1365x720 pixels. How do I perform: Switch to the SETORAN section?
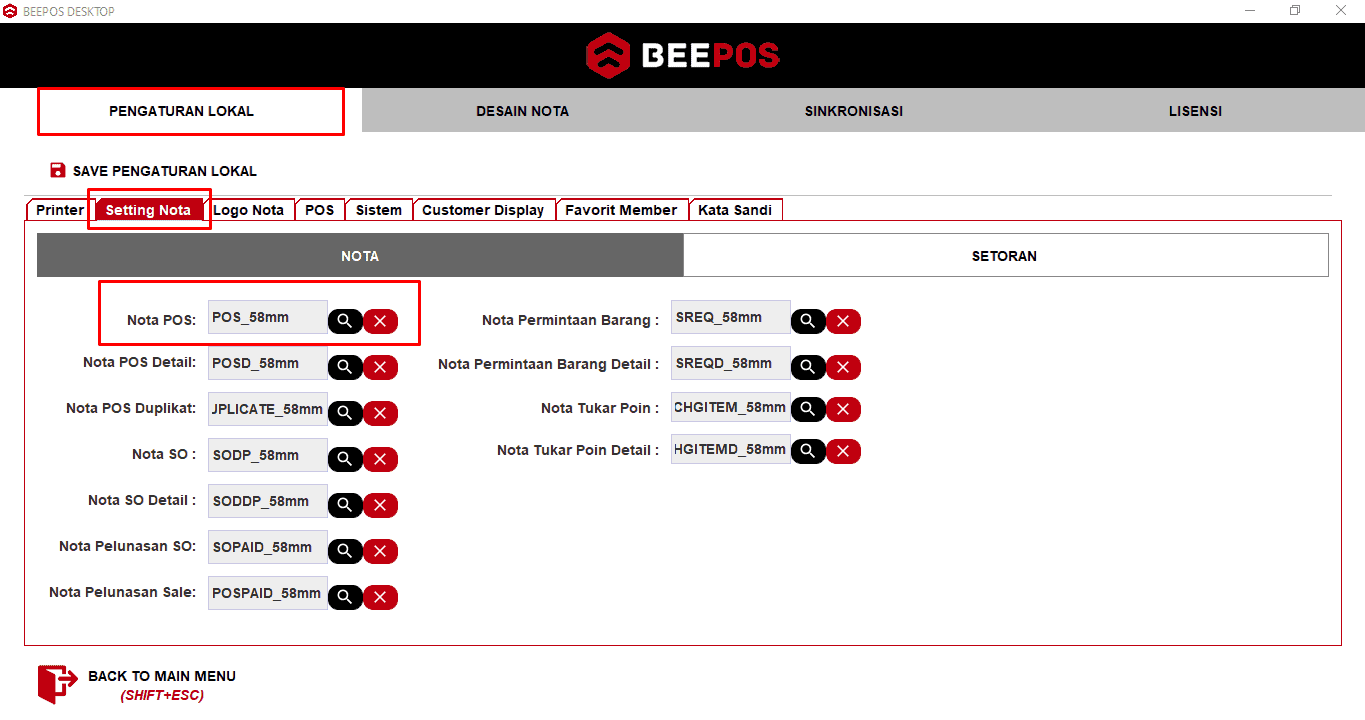pyautogui.click(x=1005, y=256)
